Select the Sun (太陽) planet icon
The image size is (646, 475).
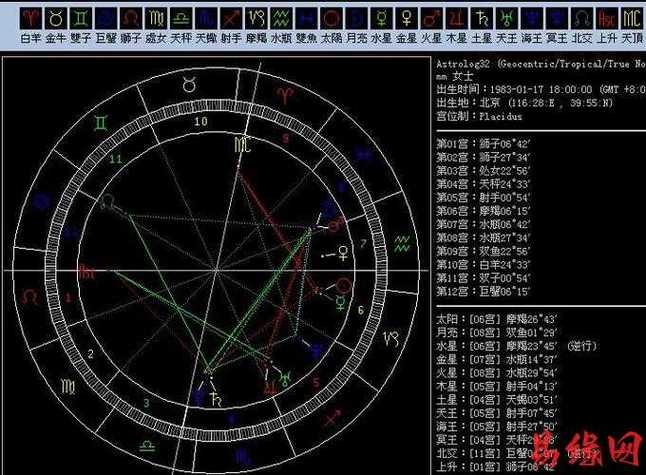click(x=332, y=19)
